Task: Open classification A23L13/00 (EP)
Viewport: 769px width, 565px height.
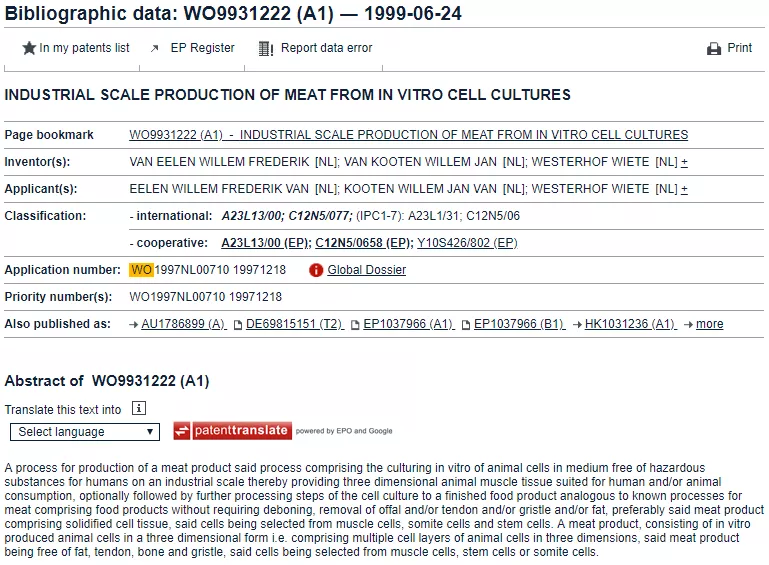Action: (264, 243)
